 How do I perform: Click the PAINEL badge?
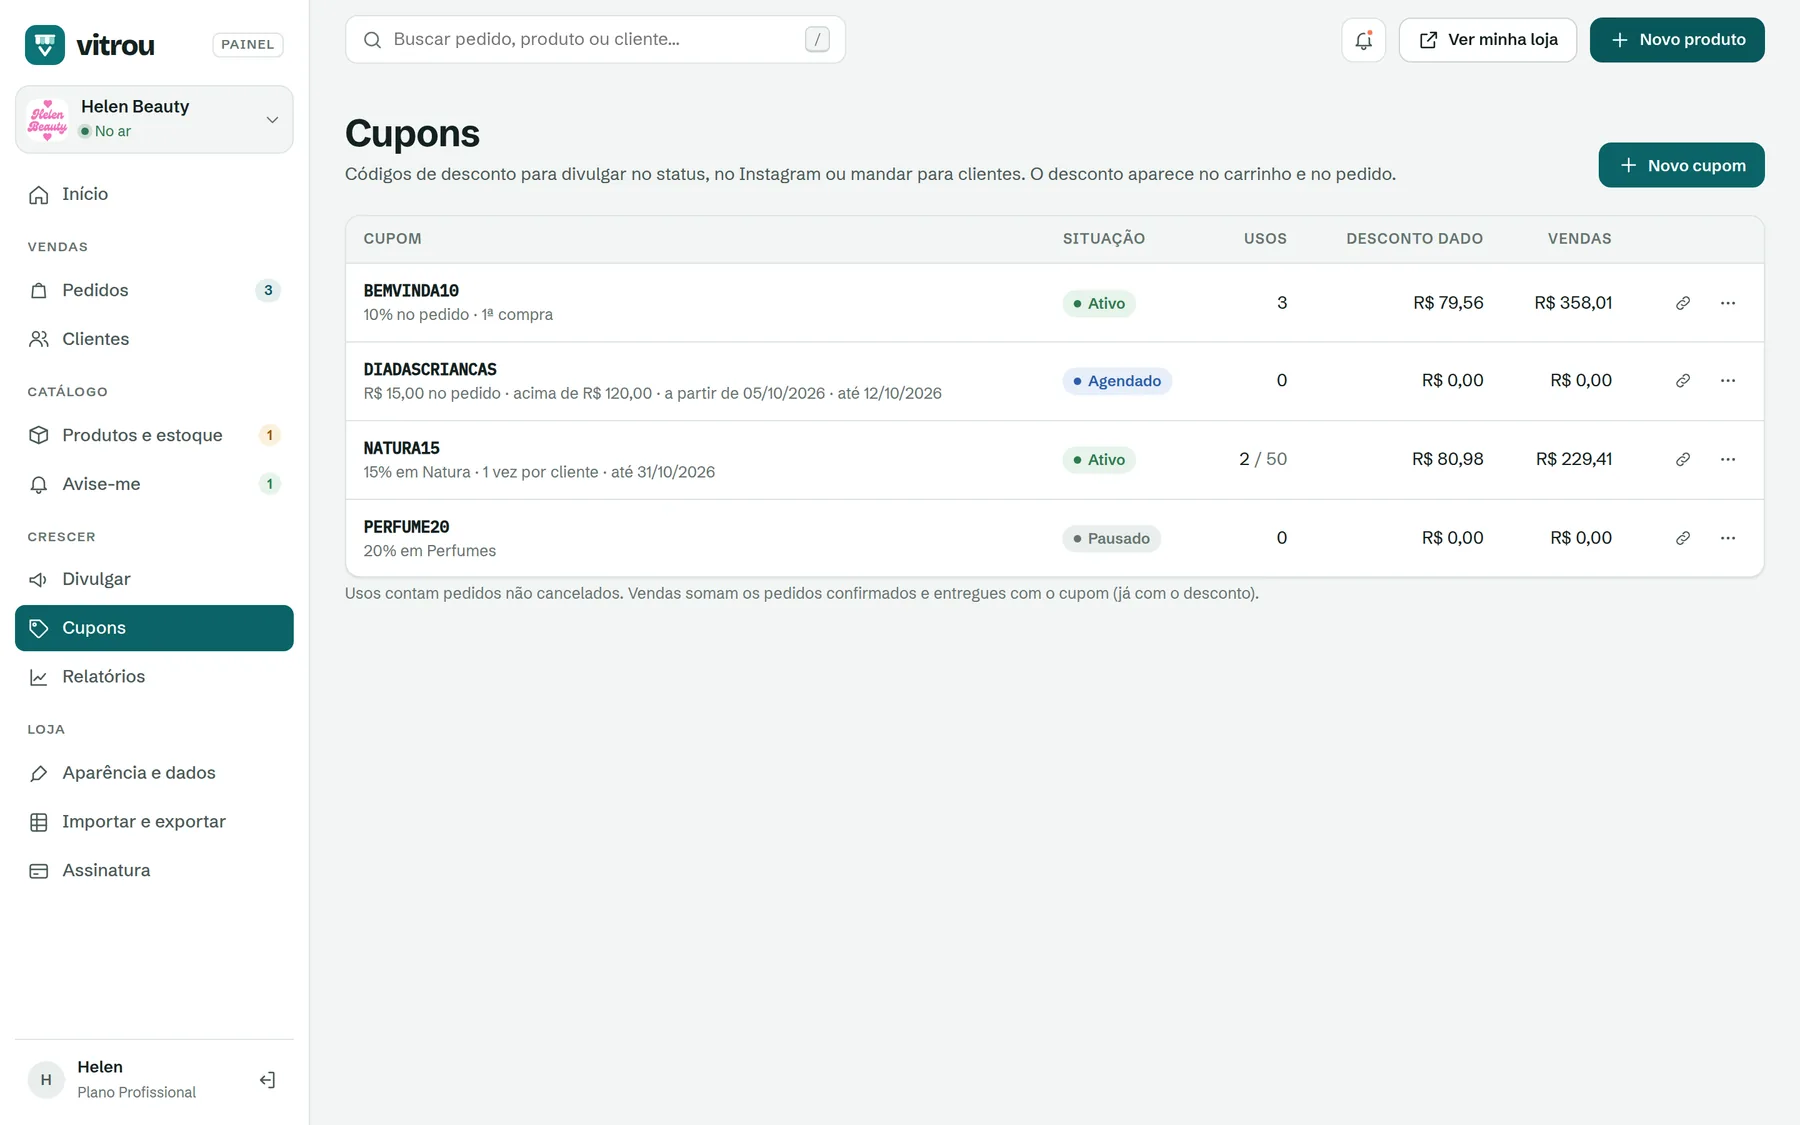click(248, 45)
